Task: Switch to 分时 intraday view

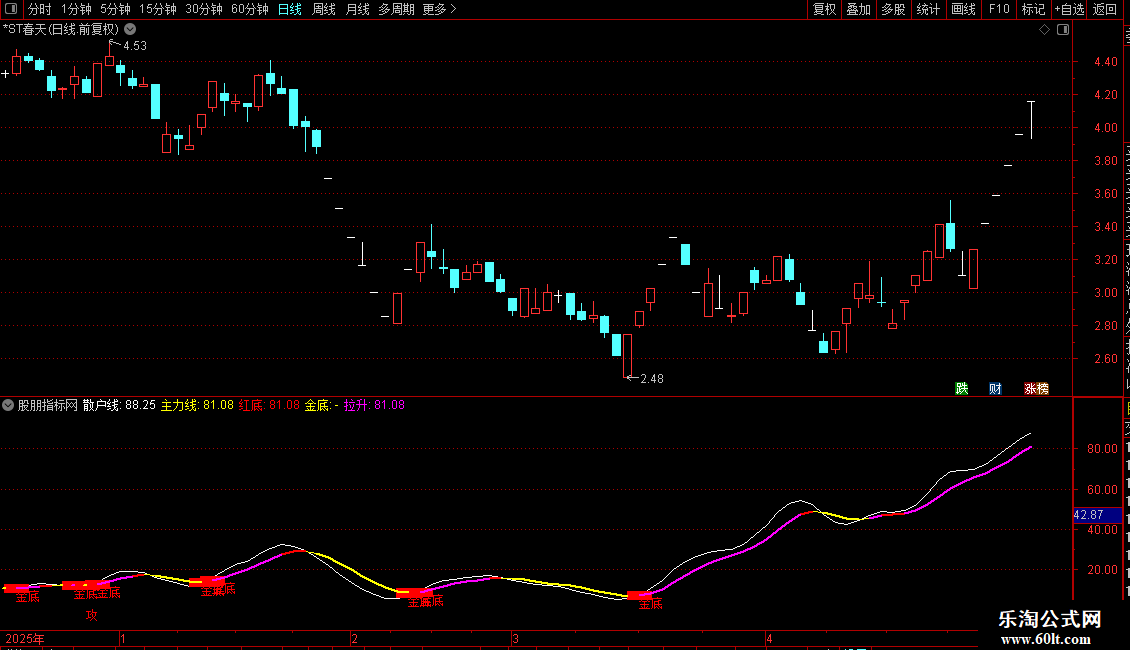Action: [x=40, y=9]
